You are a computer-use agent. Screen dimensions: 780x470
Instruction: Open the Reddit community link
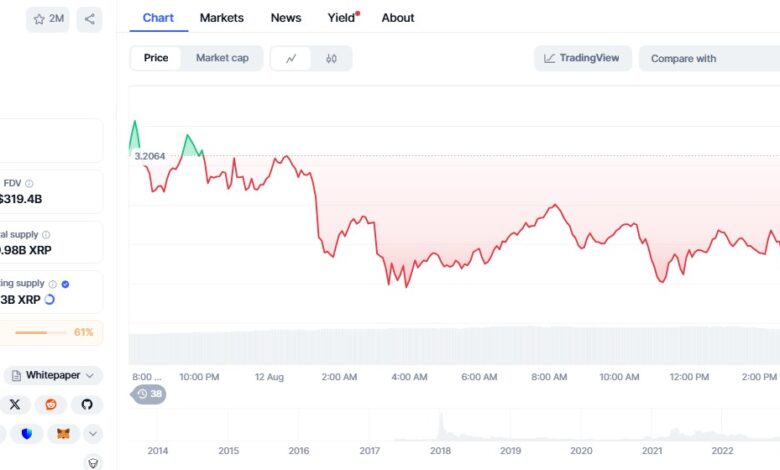(x=51, y=404)
